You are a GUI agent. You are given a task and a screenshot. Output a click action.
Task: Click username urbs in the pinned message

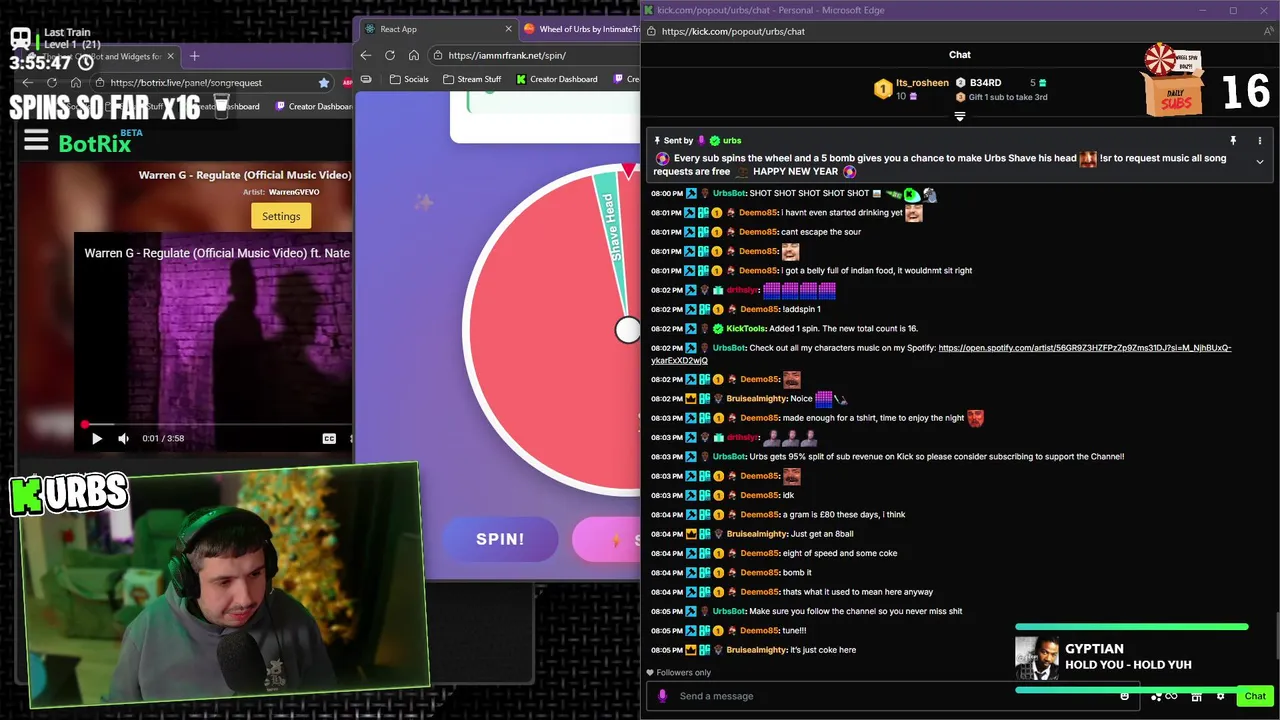pos(732,141)
